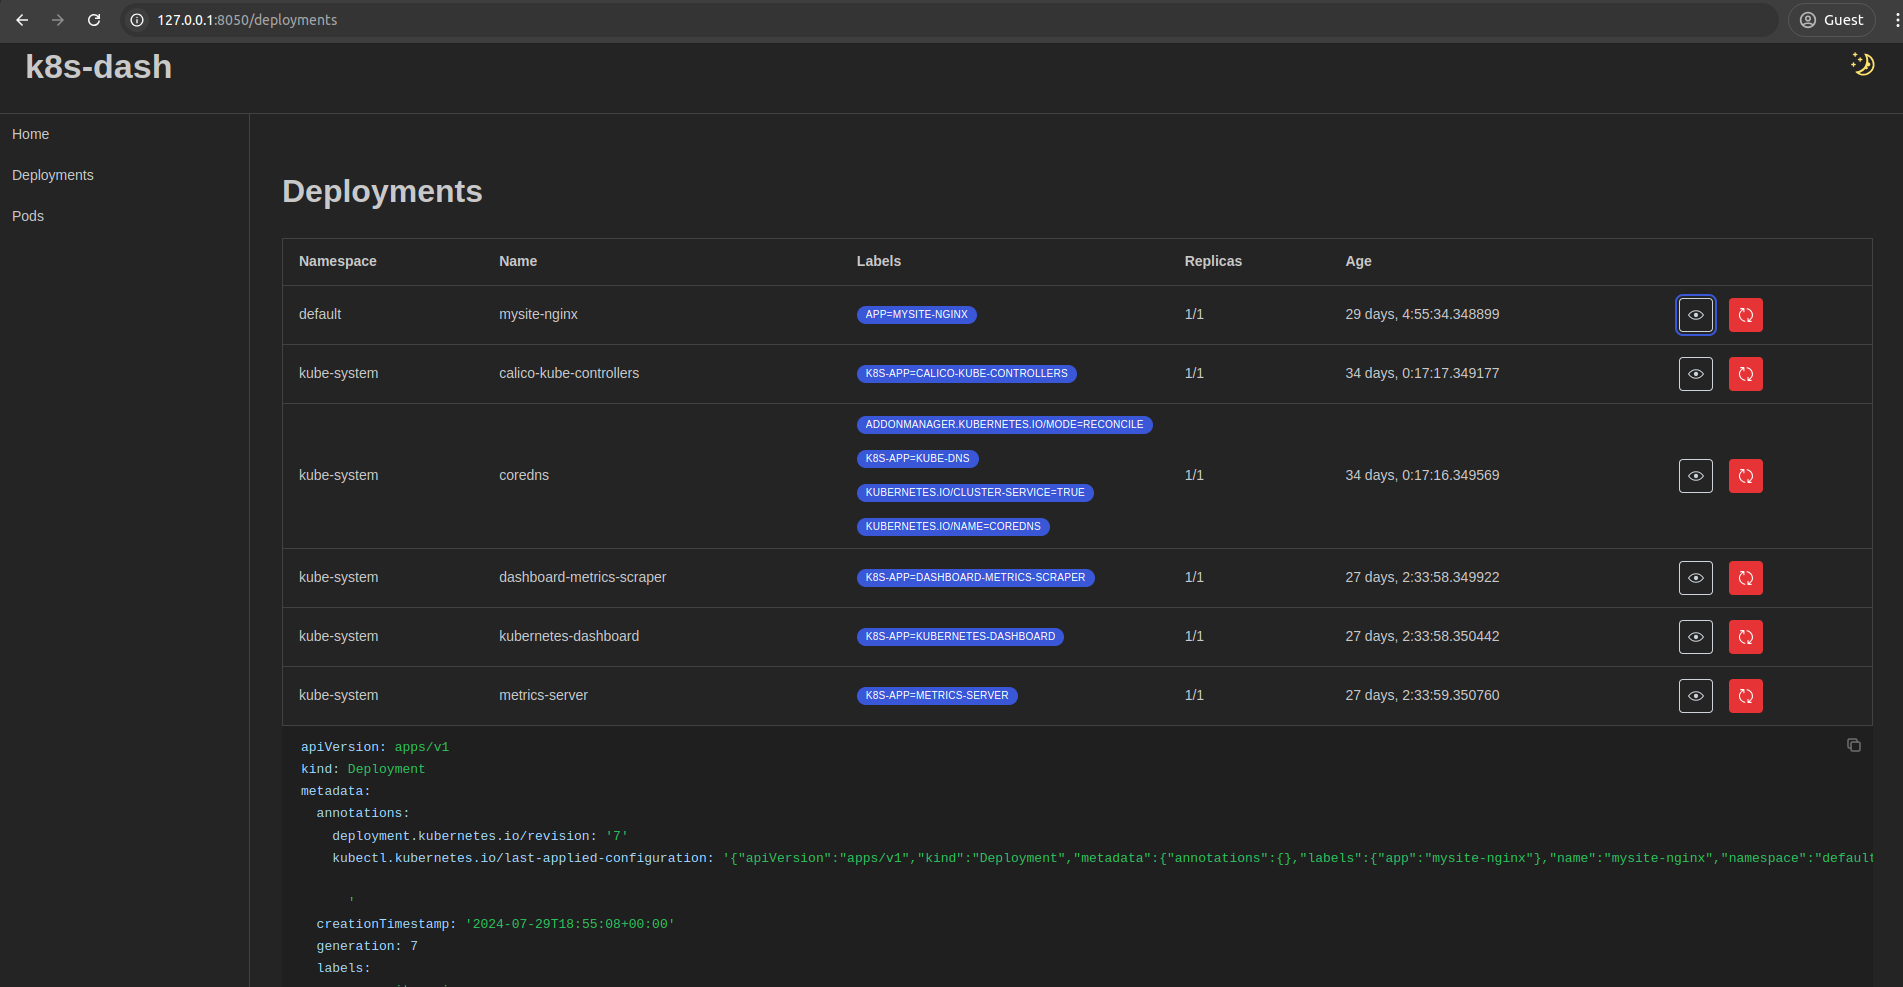Viewport: 1903px width, 987px height.
Task: Focus the address bar URL
Action: coord(247,20)
